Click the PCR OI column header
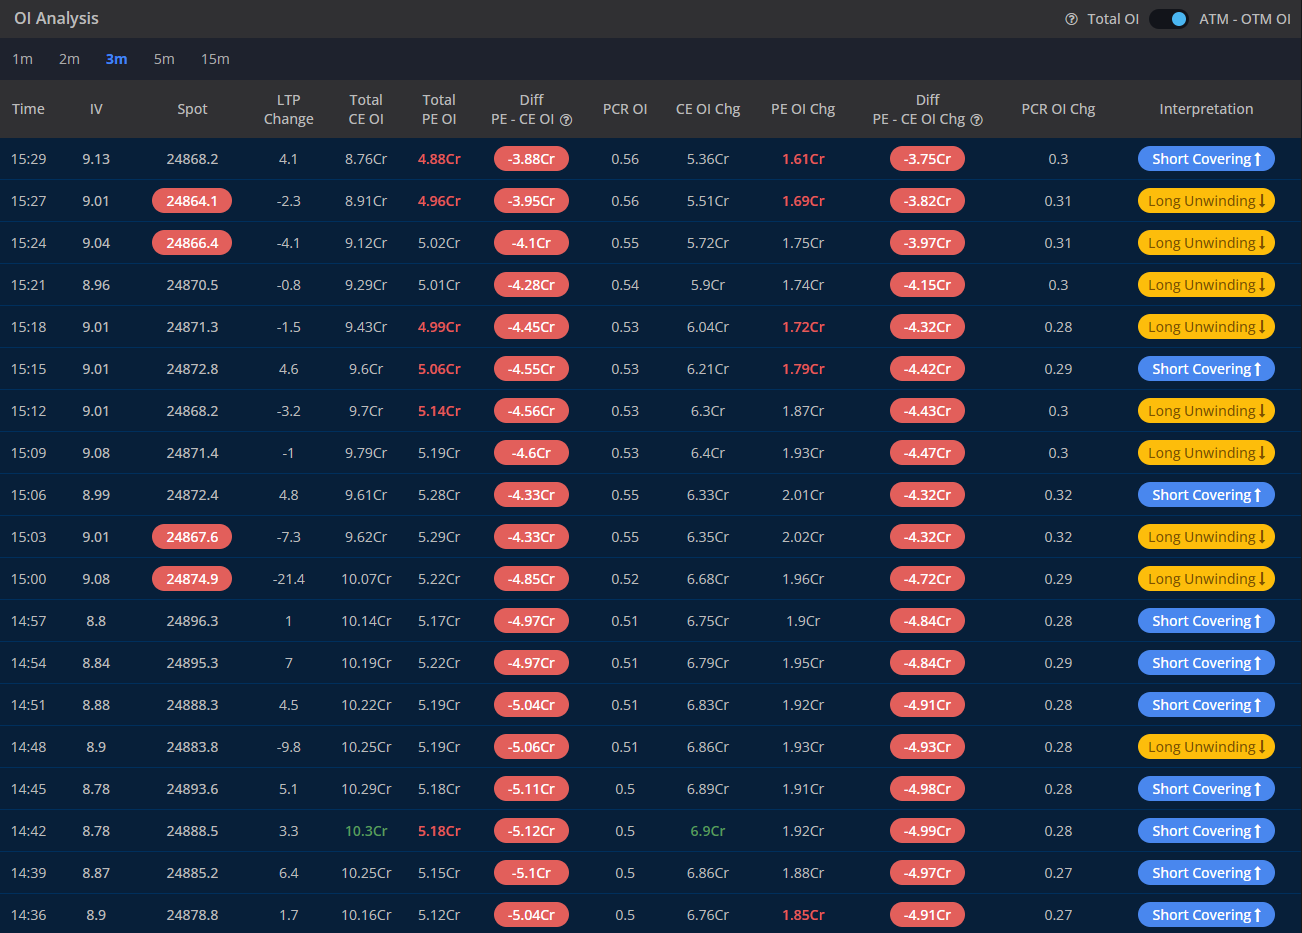 (625, 109)
